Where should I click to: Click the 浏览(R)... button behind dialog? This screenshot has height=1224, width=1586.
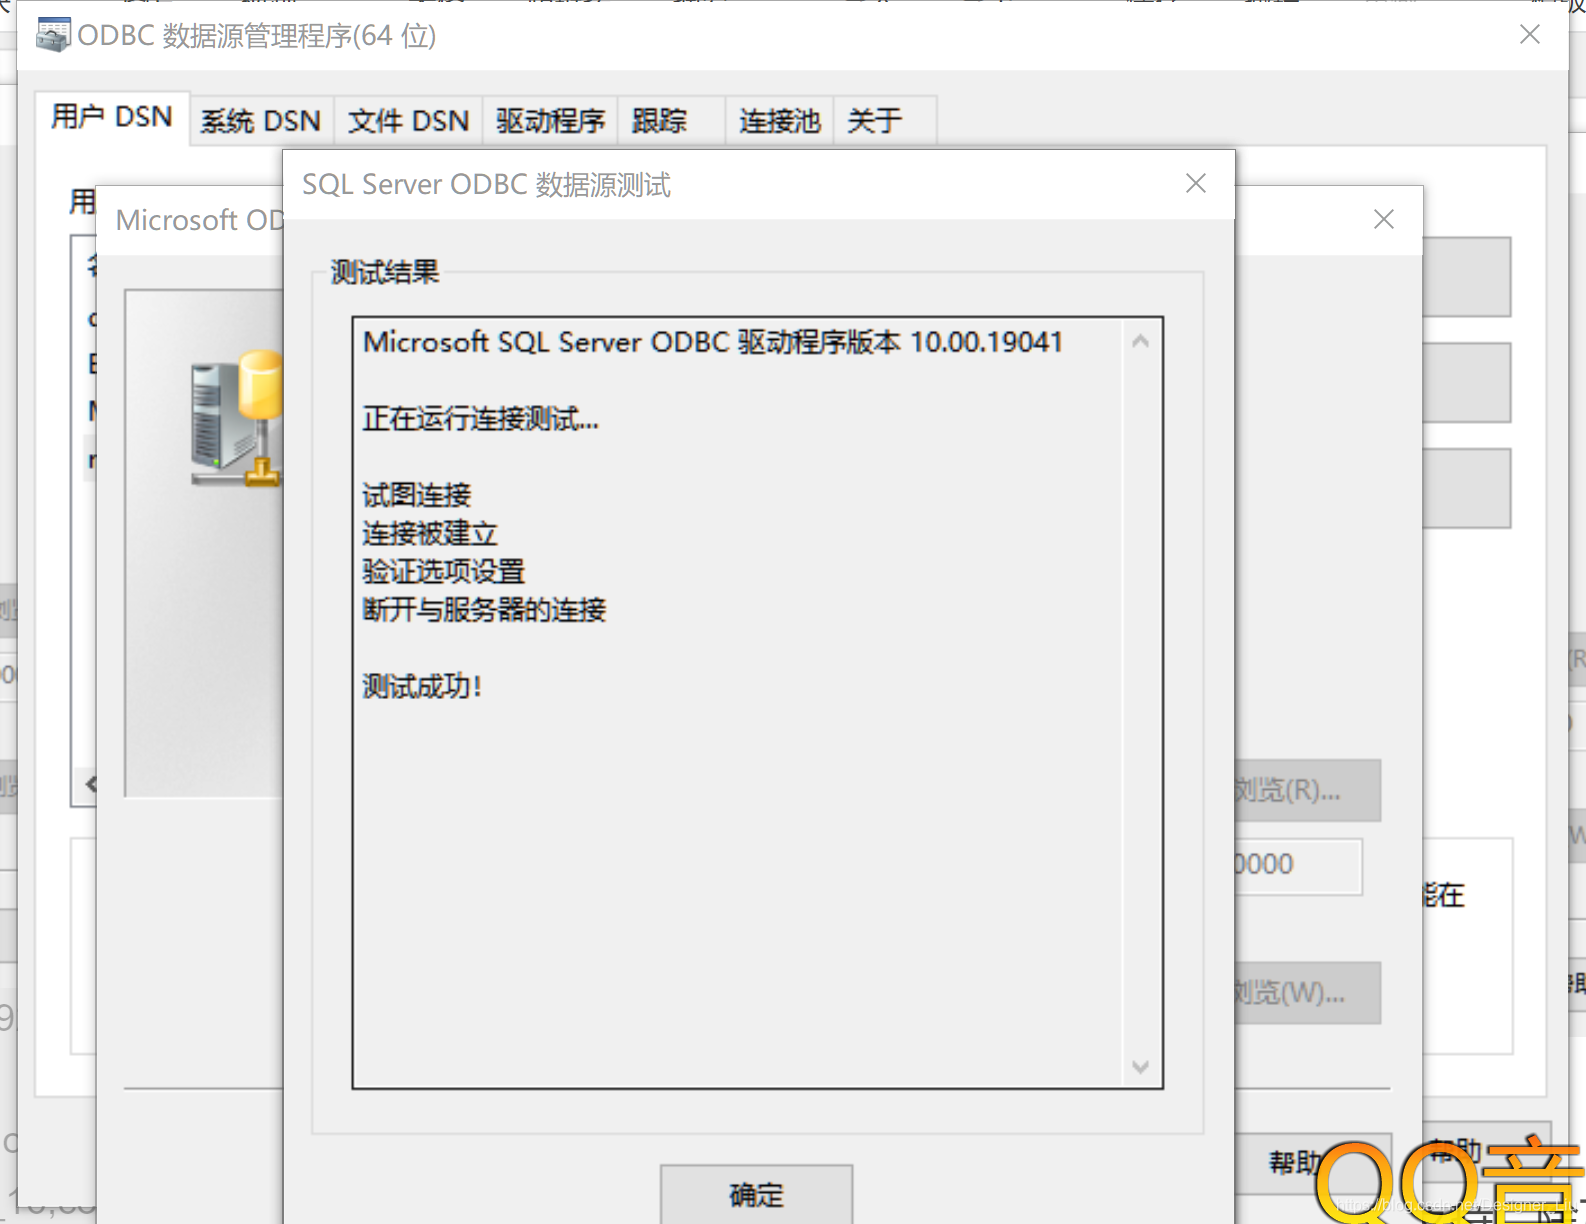[1308, 790]
